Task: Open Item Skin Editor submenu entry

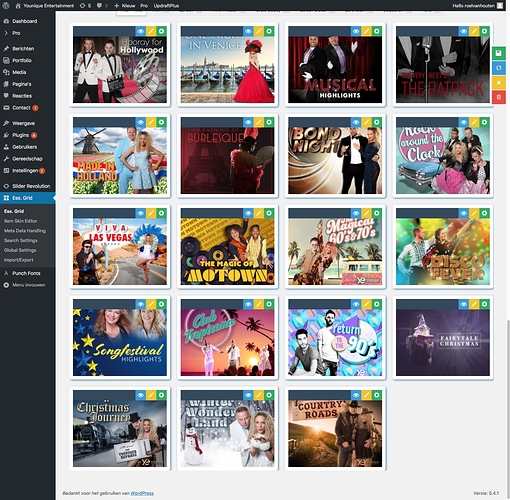Action: 21,221
